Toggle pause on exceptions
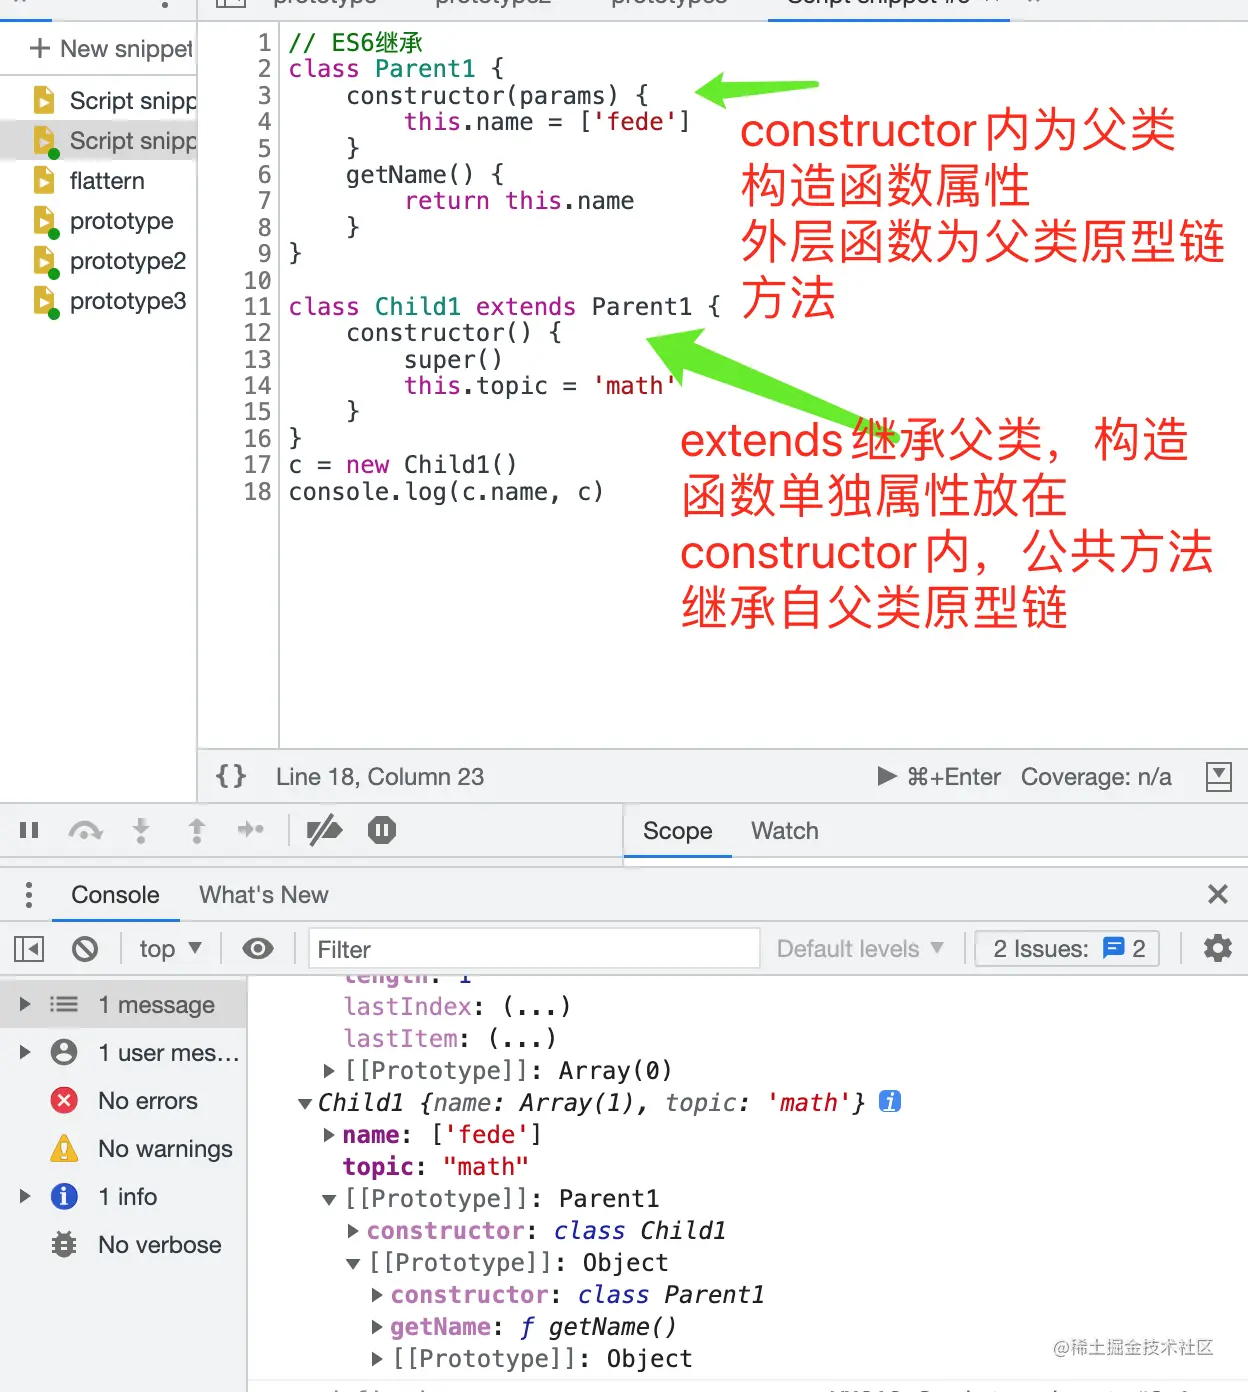 click(x=382, y=830)
